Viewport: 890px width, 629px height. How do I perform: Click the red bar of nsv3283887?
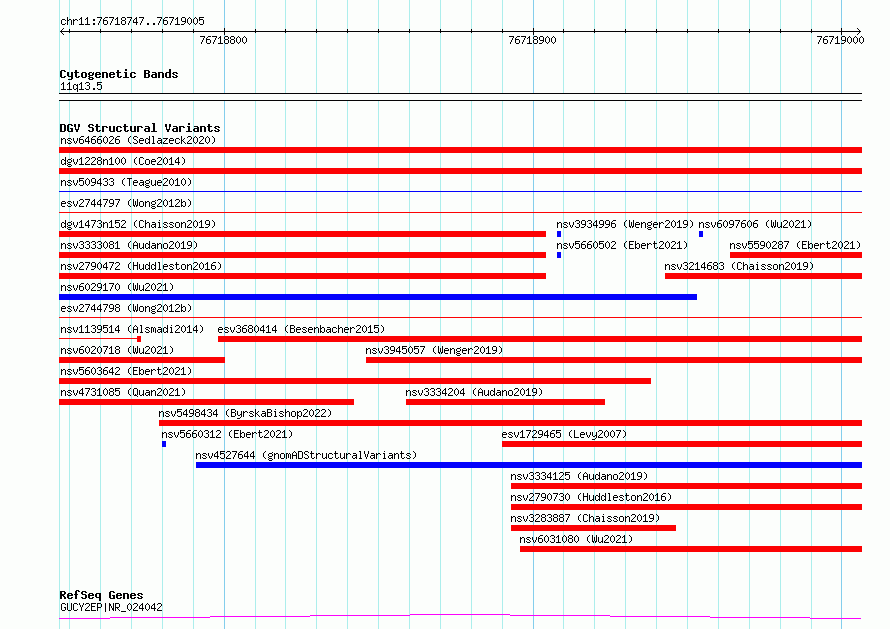pos(593,528)
